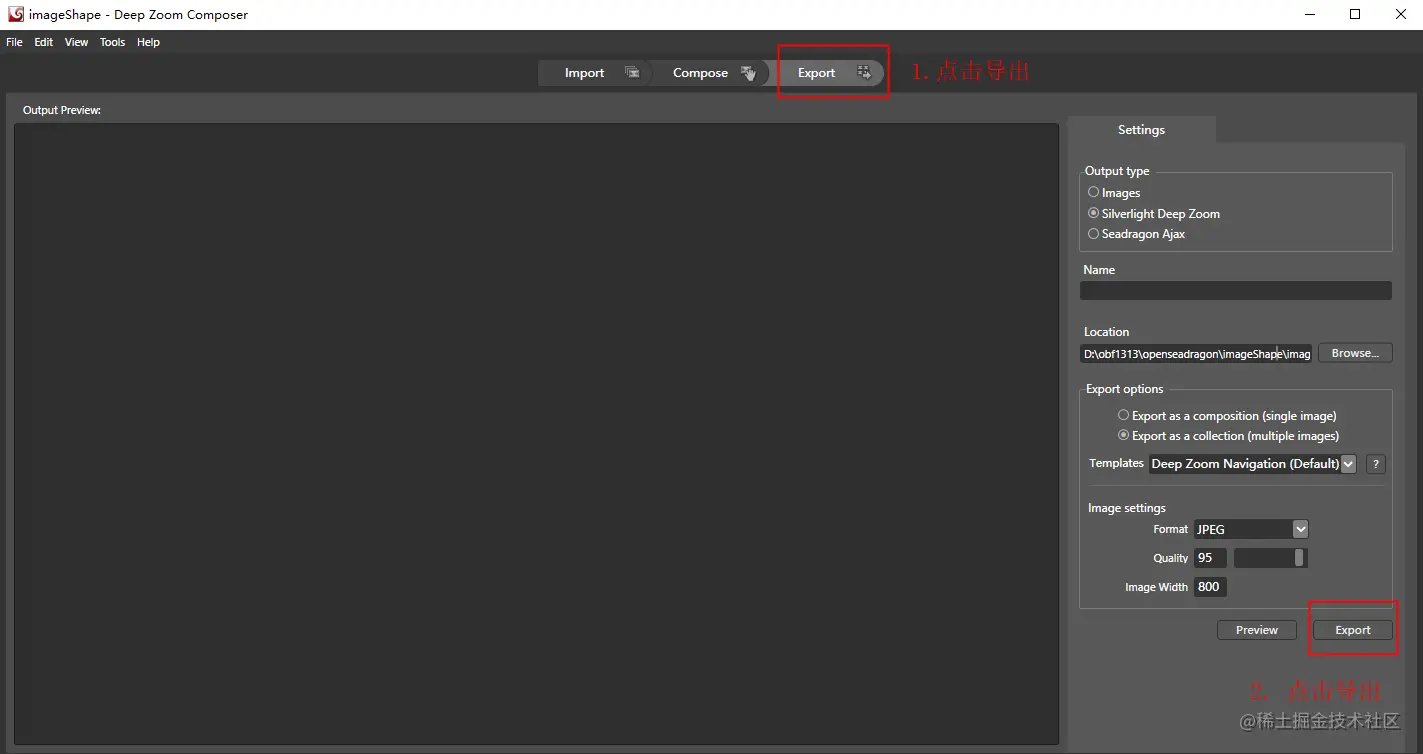Image resolution: width=1423 pixels, height=754 pixels.
Task: Open the View menu
Action: pos(77,42)
